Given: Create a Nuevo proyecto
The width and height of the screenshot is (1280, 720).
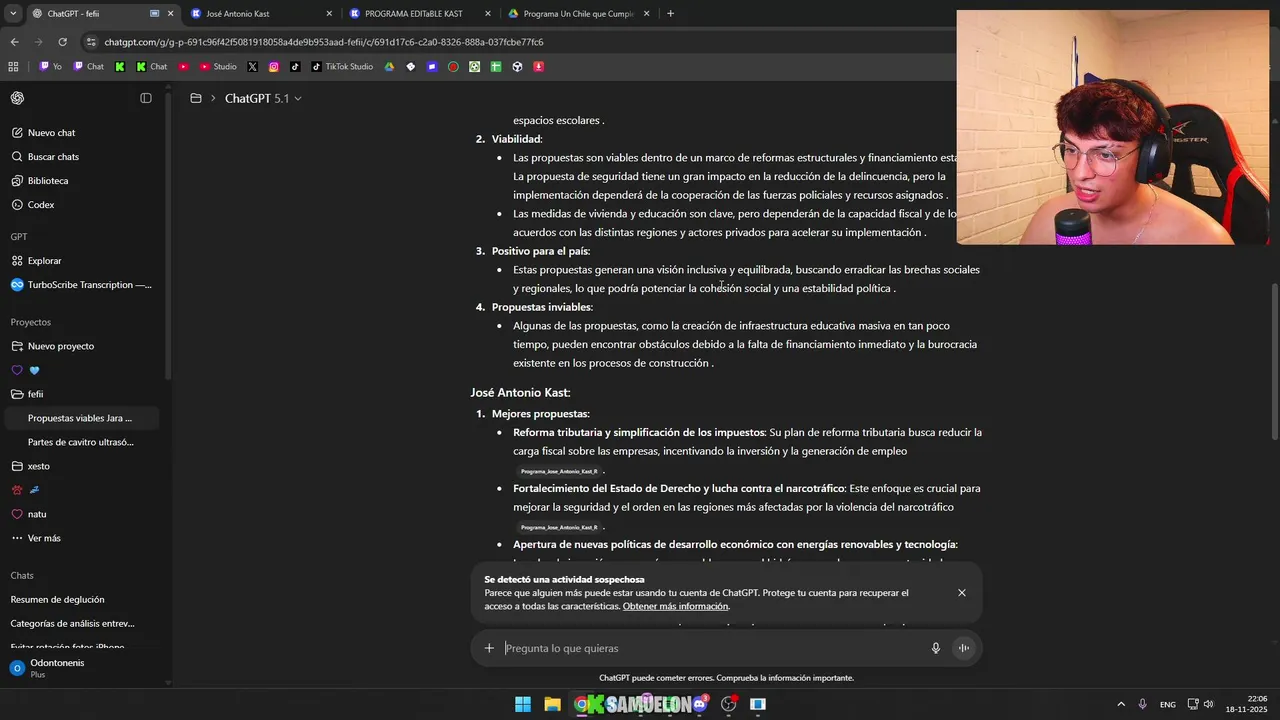Looking at the screenshot, I should tap(82, 346).
